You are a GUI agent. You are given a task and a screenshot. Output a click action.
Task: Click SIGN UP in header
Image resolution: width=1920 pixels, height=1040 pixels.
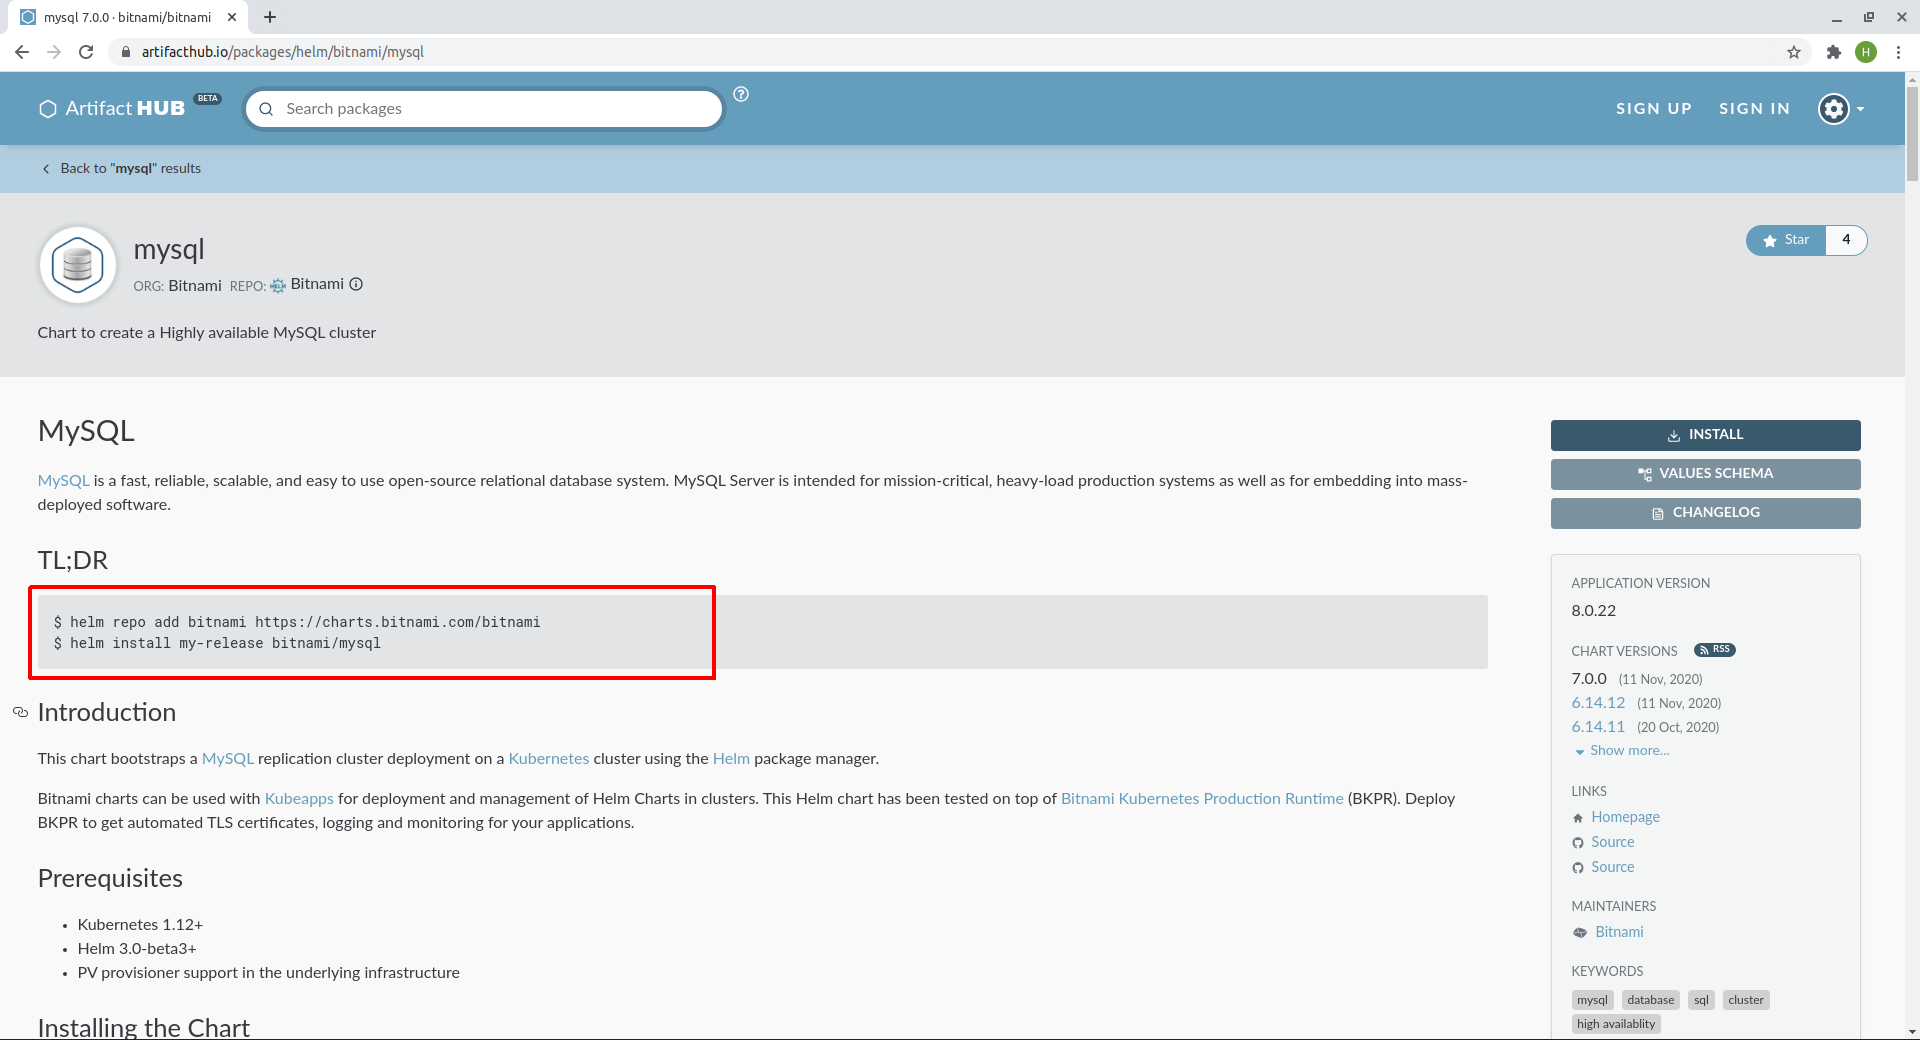point(1654,108)
